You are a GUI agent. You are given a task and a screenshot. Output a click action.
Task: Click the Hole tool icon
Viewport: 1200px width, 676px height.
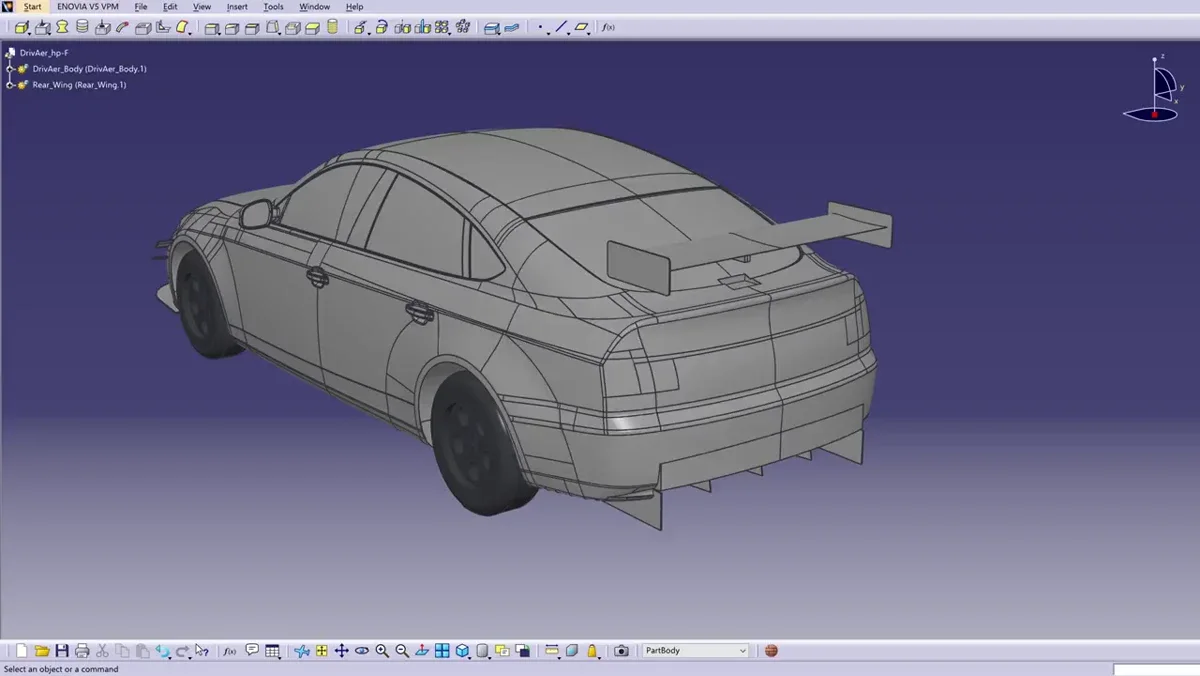click(x=101, y=28)
